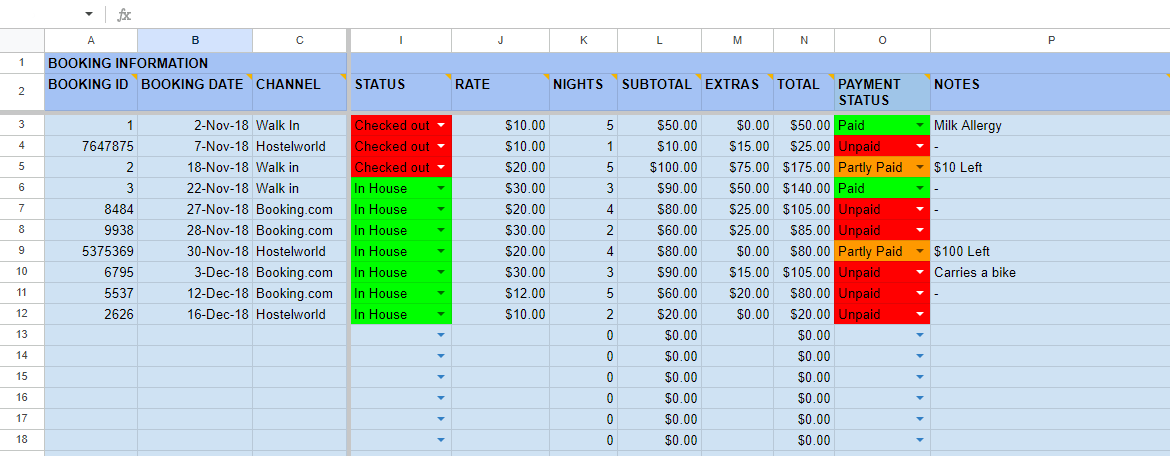Select row 7 header
This screenshot has width=1170, height=456.
pos(22,209)
